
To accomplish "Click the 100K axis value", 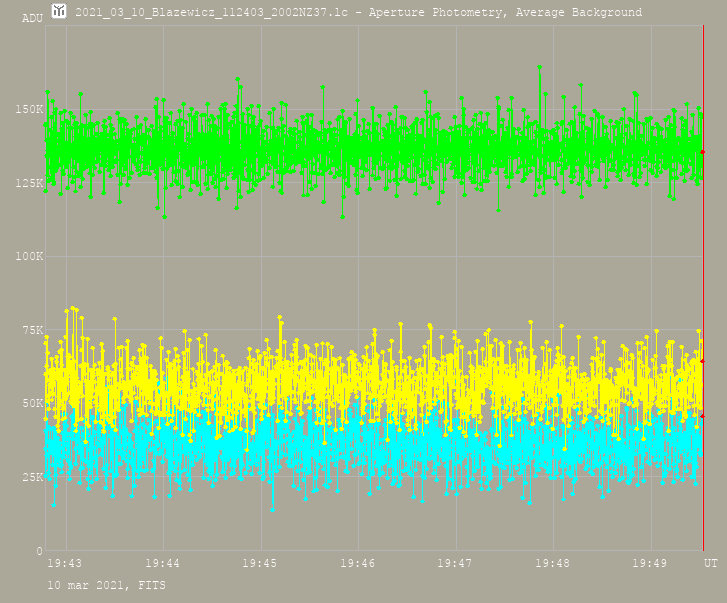I will pyautogui.click(x=29, y=256).
